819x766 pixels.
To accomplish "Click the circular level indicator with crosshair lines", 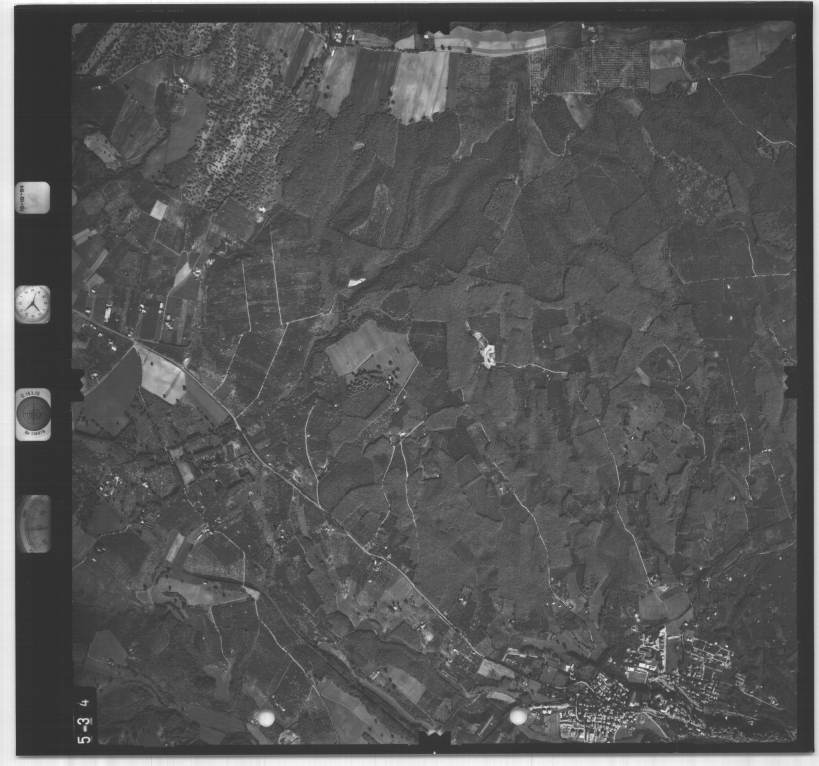I will point(33,414).
